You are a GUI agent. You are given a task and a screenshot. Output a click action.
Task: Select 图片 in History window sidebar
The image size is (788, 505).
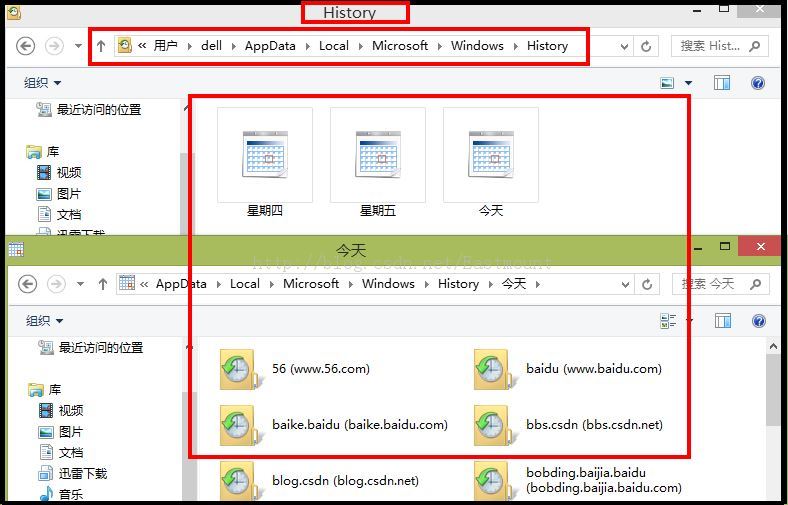coord(59,193)
